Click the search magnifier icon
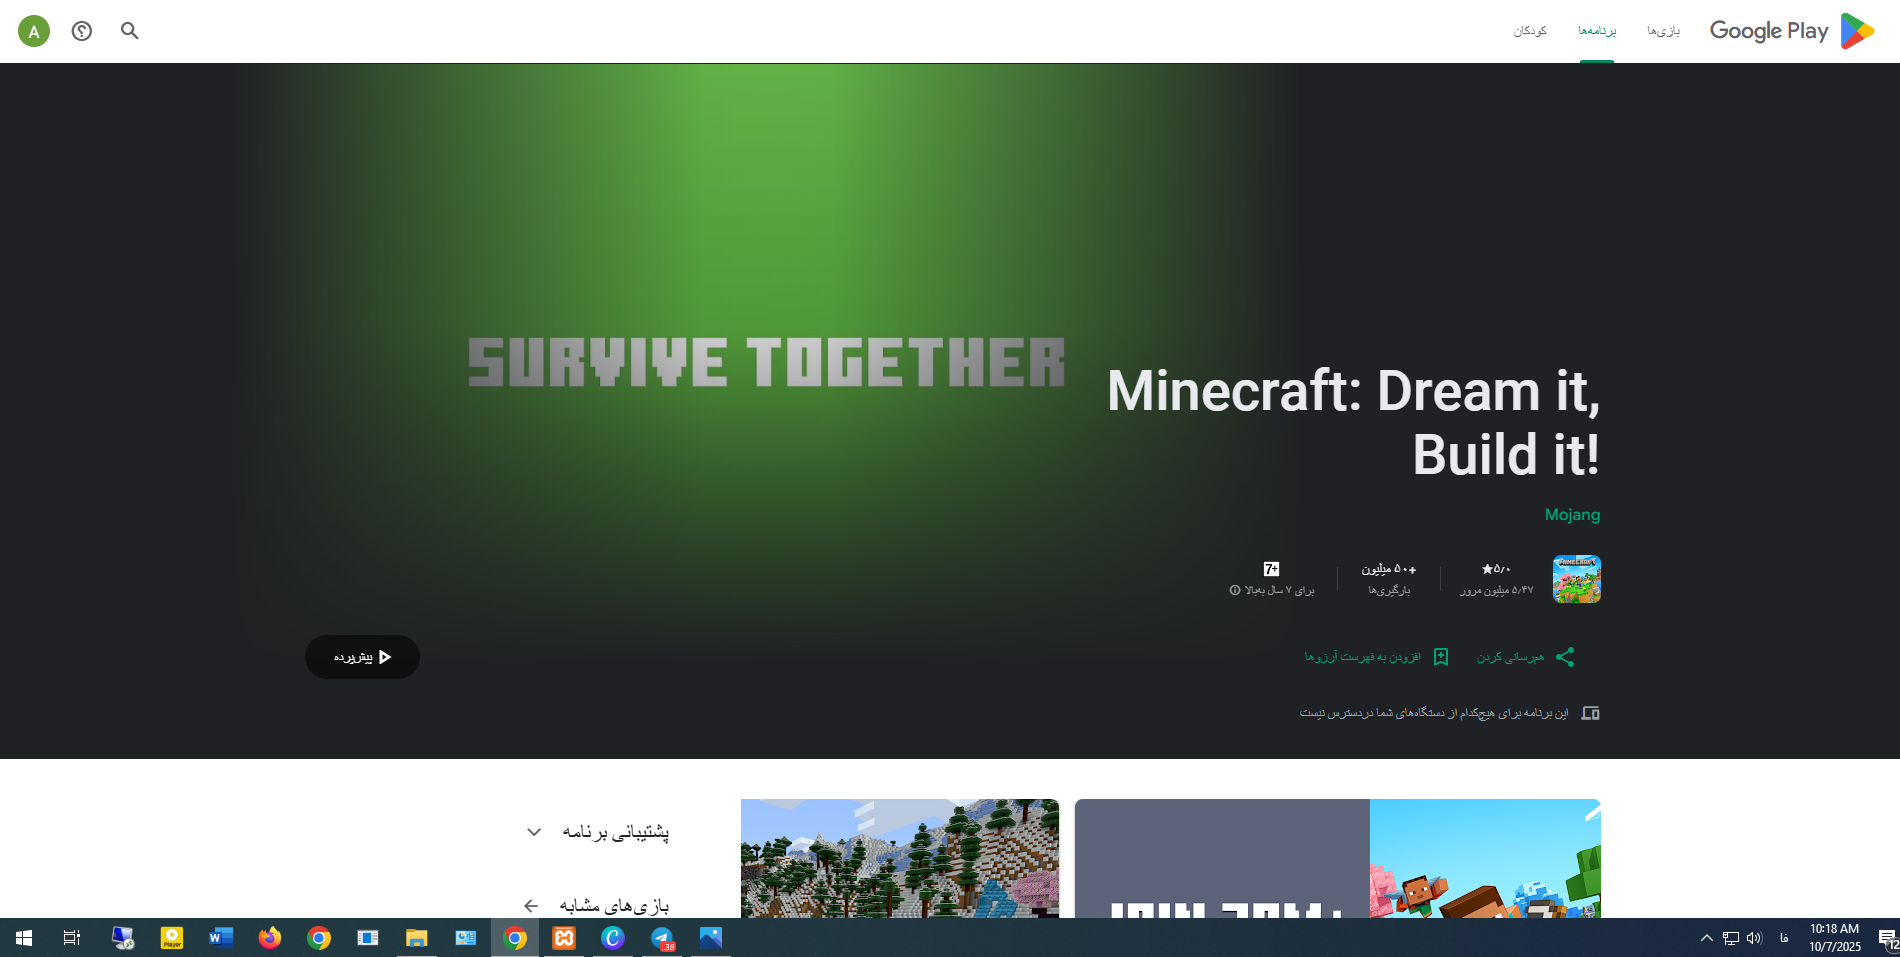 point(130,31)
